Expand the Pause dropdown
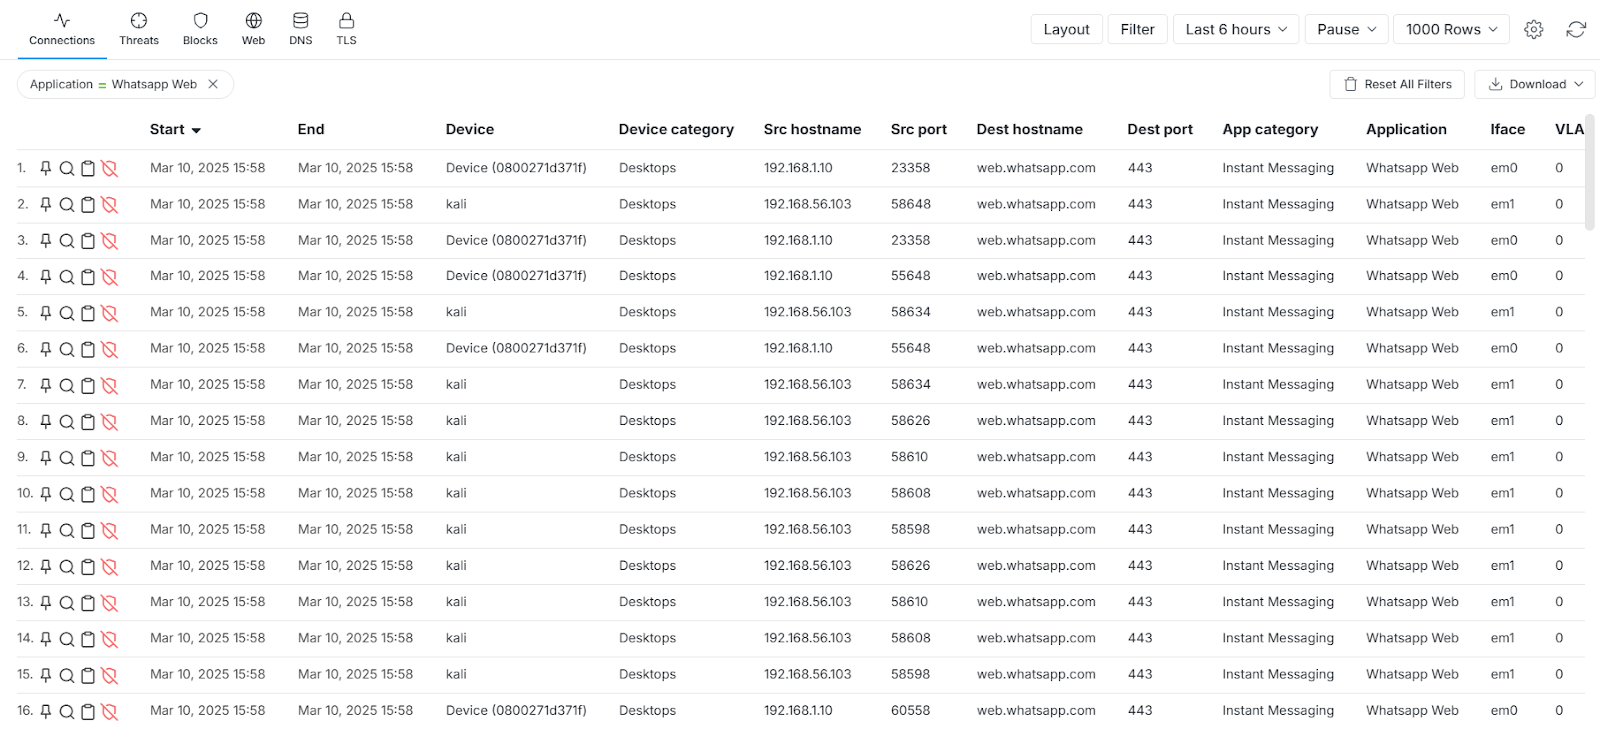The height and width of the screenshot is (729, 1600). (x=1347, y=29)
